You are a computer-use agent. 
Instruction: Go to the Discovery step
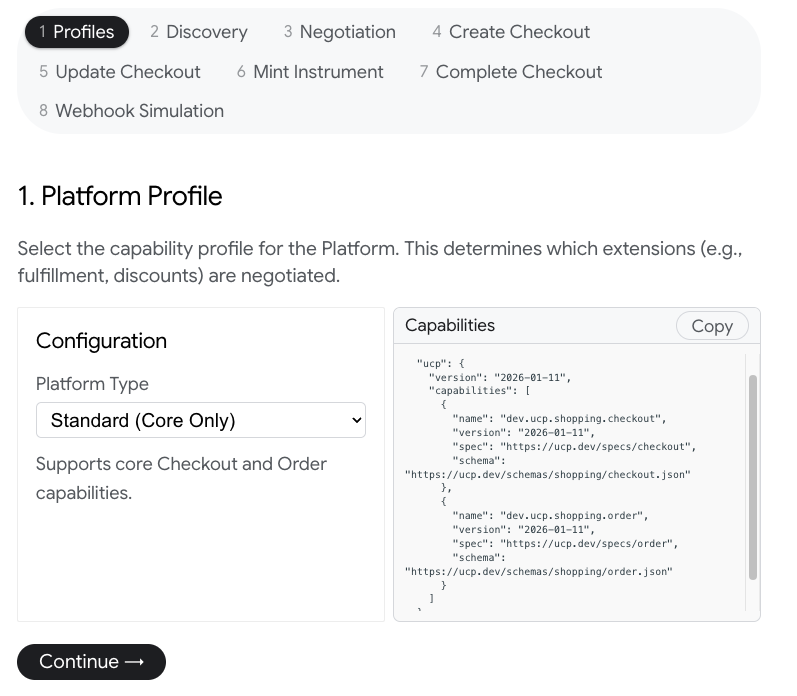pos(198,32)
